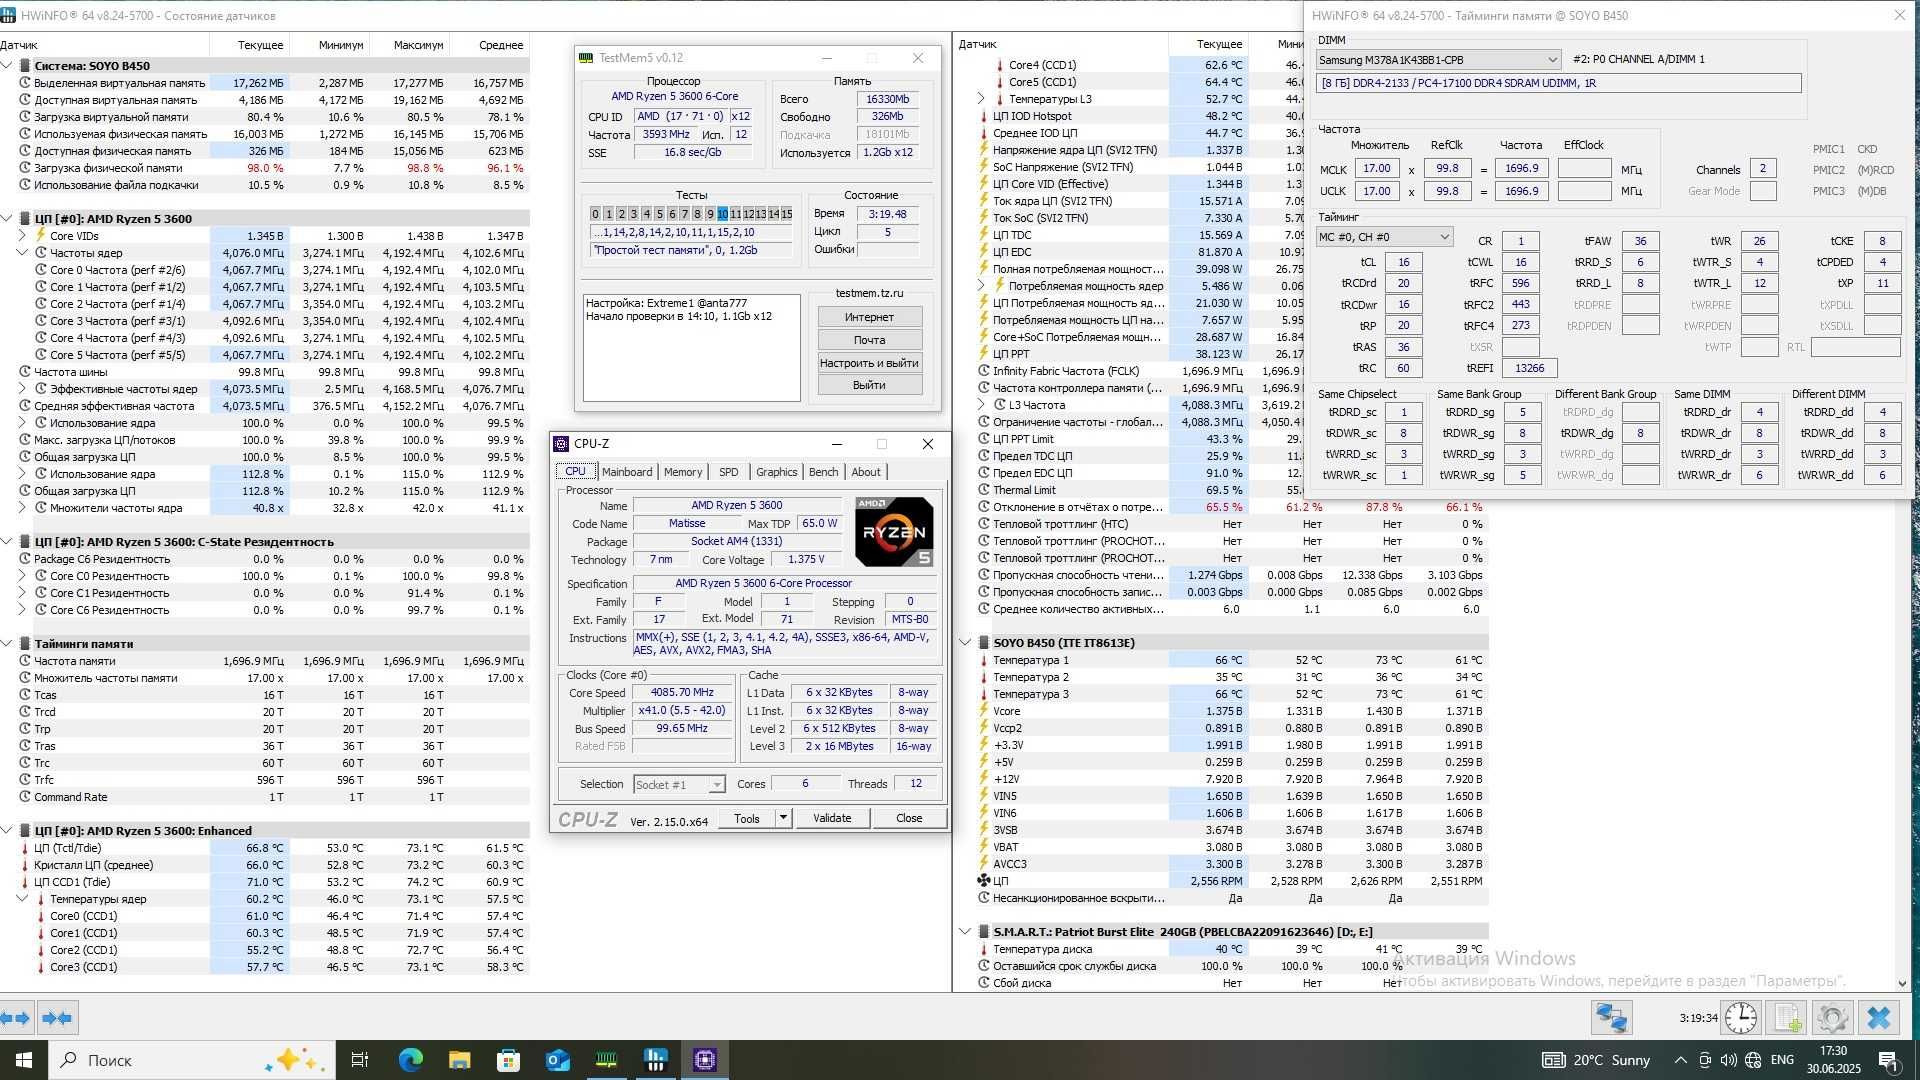Open the volume tray icon
This screenshot has width=1920, height=1080.
click(x=1729, y=1060)
